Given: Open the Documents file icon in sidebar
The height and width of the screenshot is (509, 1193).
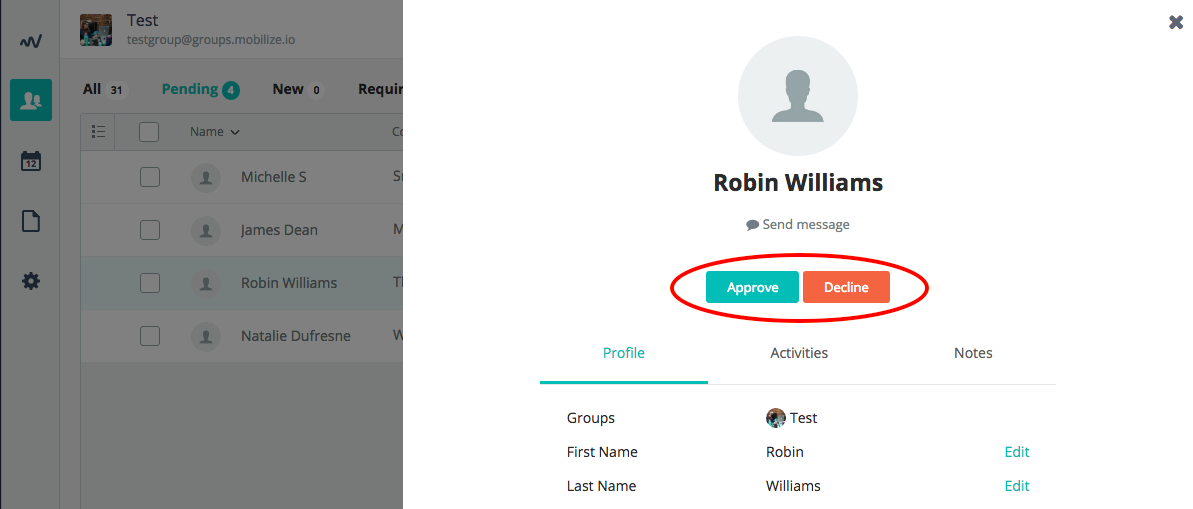Looking at the screenshot, I should [31, 221].
